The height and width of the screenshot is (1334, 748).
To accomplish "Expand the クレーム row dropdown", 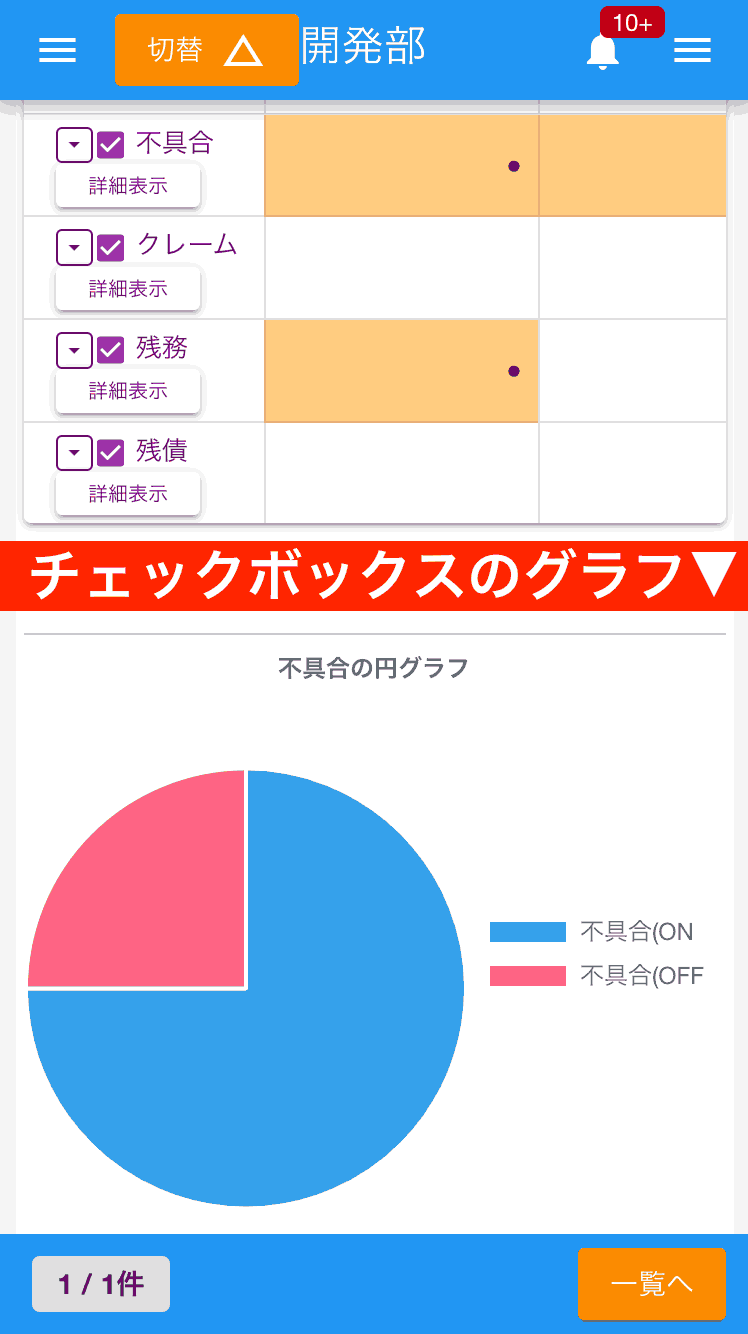I will 73,247.
